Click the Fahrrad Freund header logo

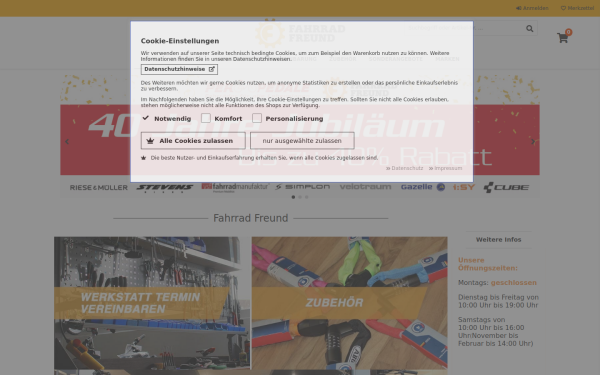coord(300,34)
